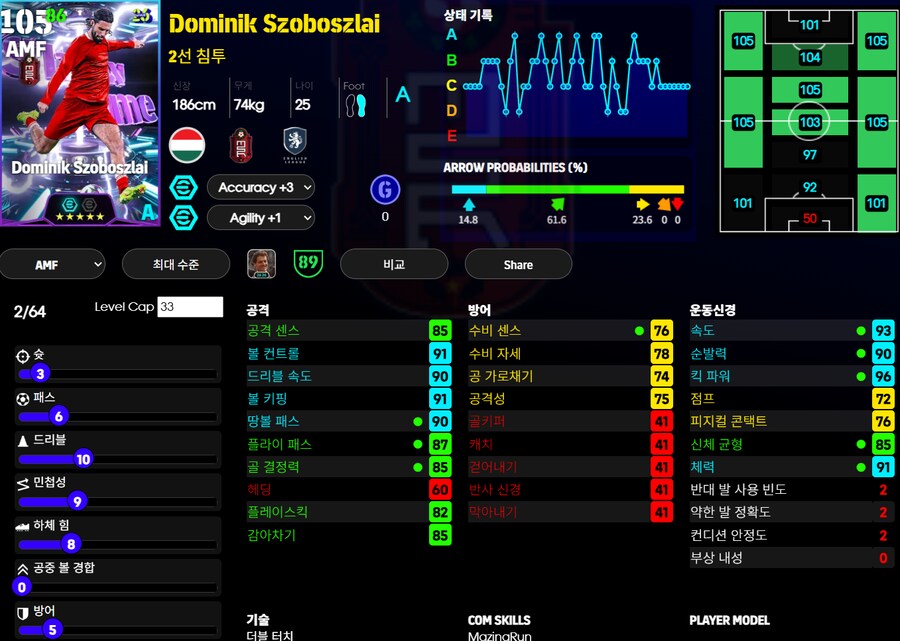Click the booster icon beside Accuracy +3
This screenshot has height=641, width=900.
coord(183,187)
